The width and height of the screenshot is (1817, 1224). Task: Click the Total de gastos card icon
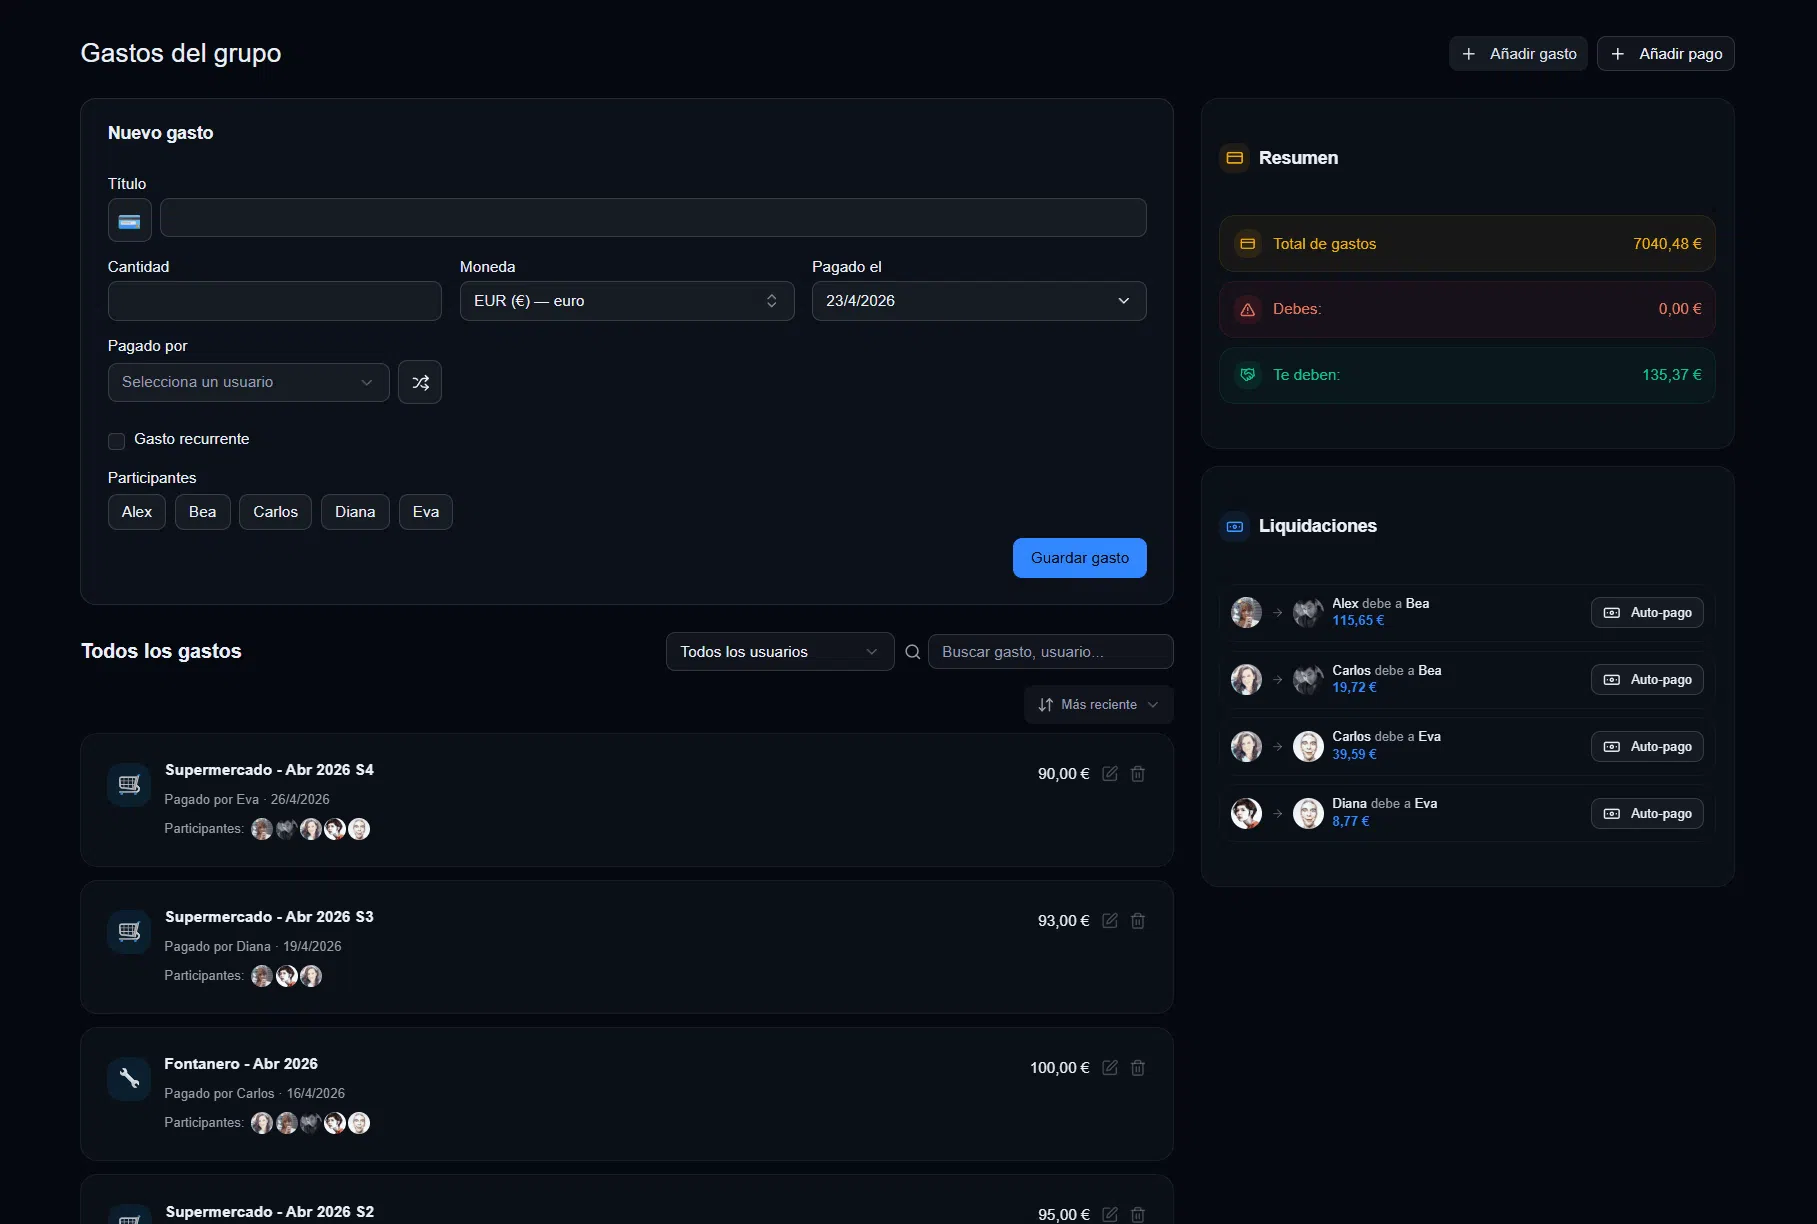click(1248, 244)
